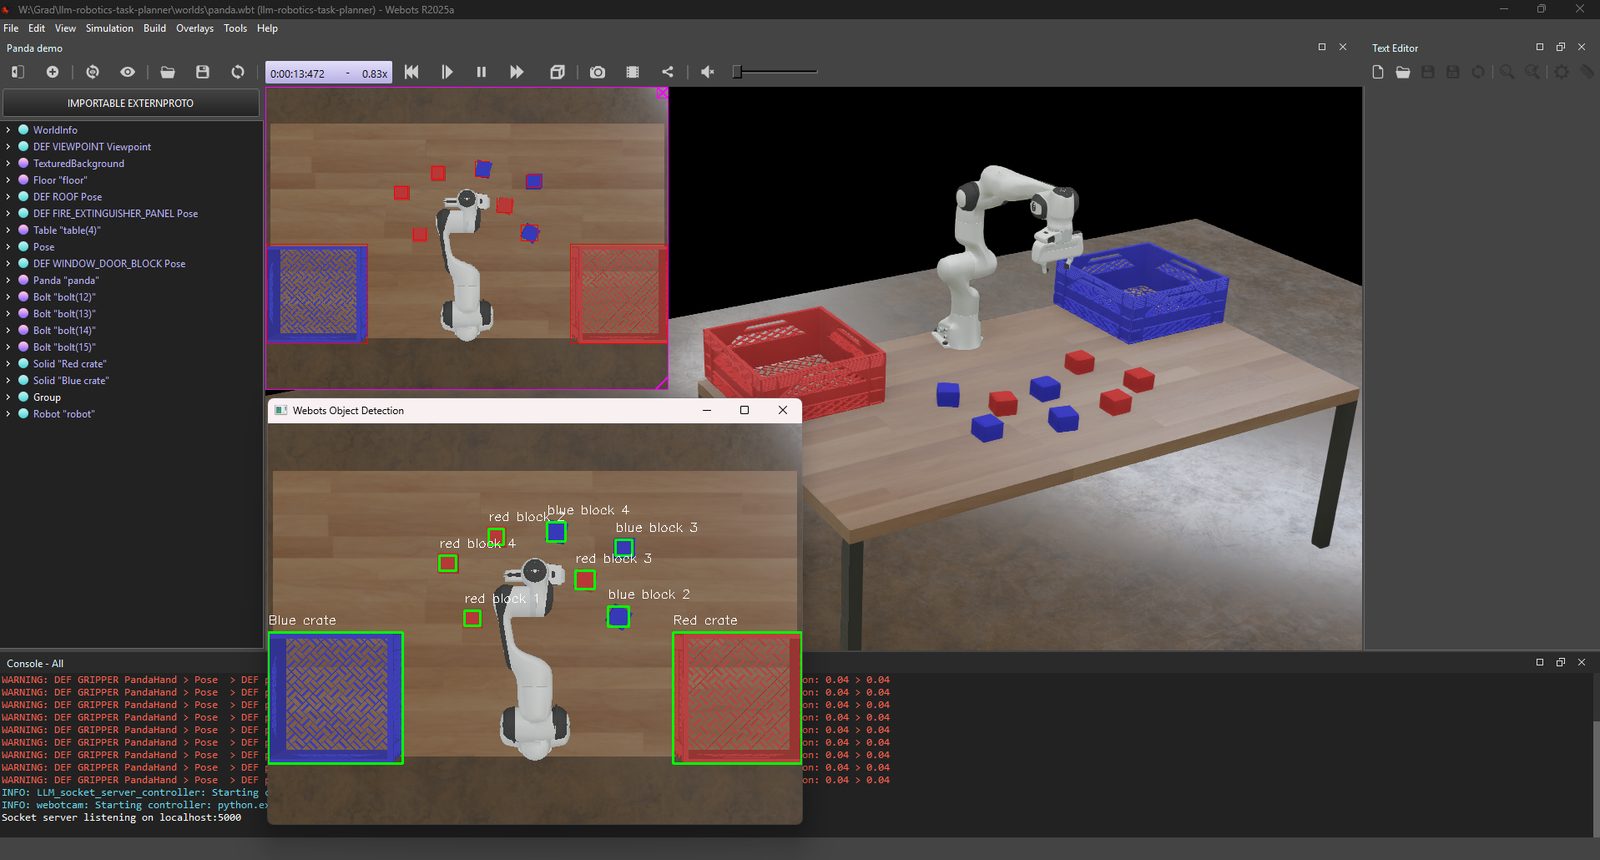The height and width of the screenshot is (860, 1600).
Task: Float the Console panel
Action: tap(1560, 662)
